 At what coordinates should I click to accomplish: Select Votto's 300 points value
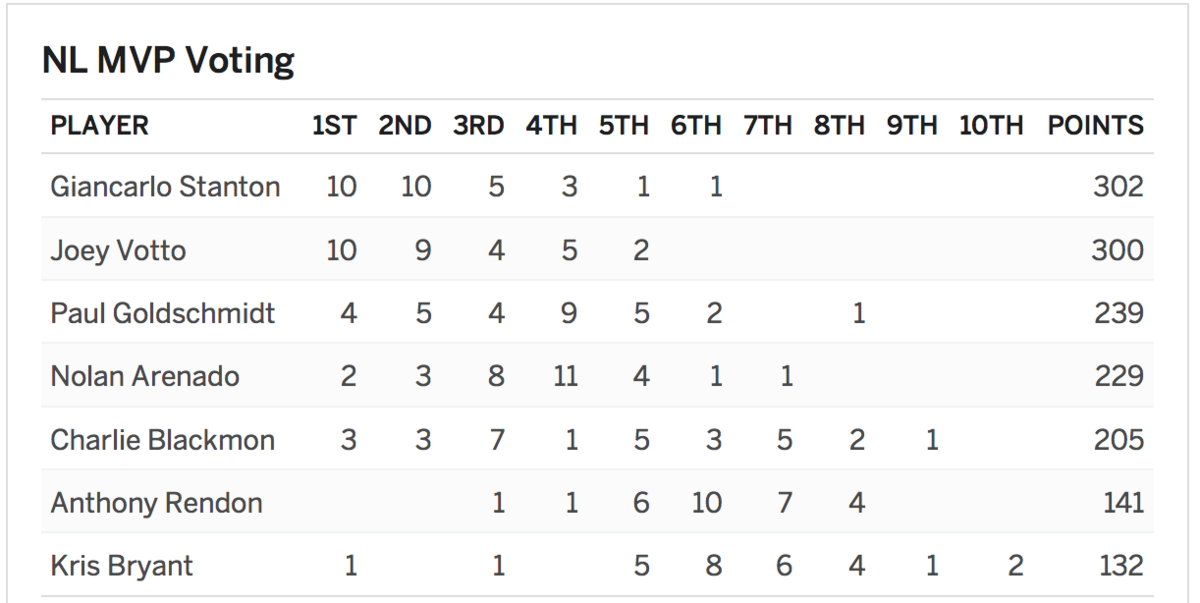pyautogui.click(x=1117, y=250)
